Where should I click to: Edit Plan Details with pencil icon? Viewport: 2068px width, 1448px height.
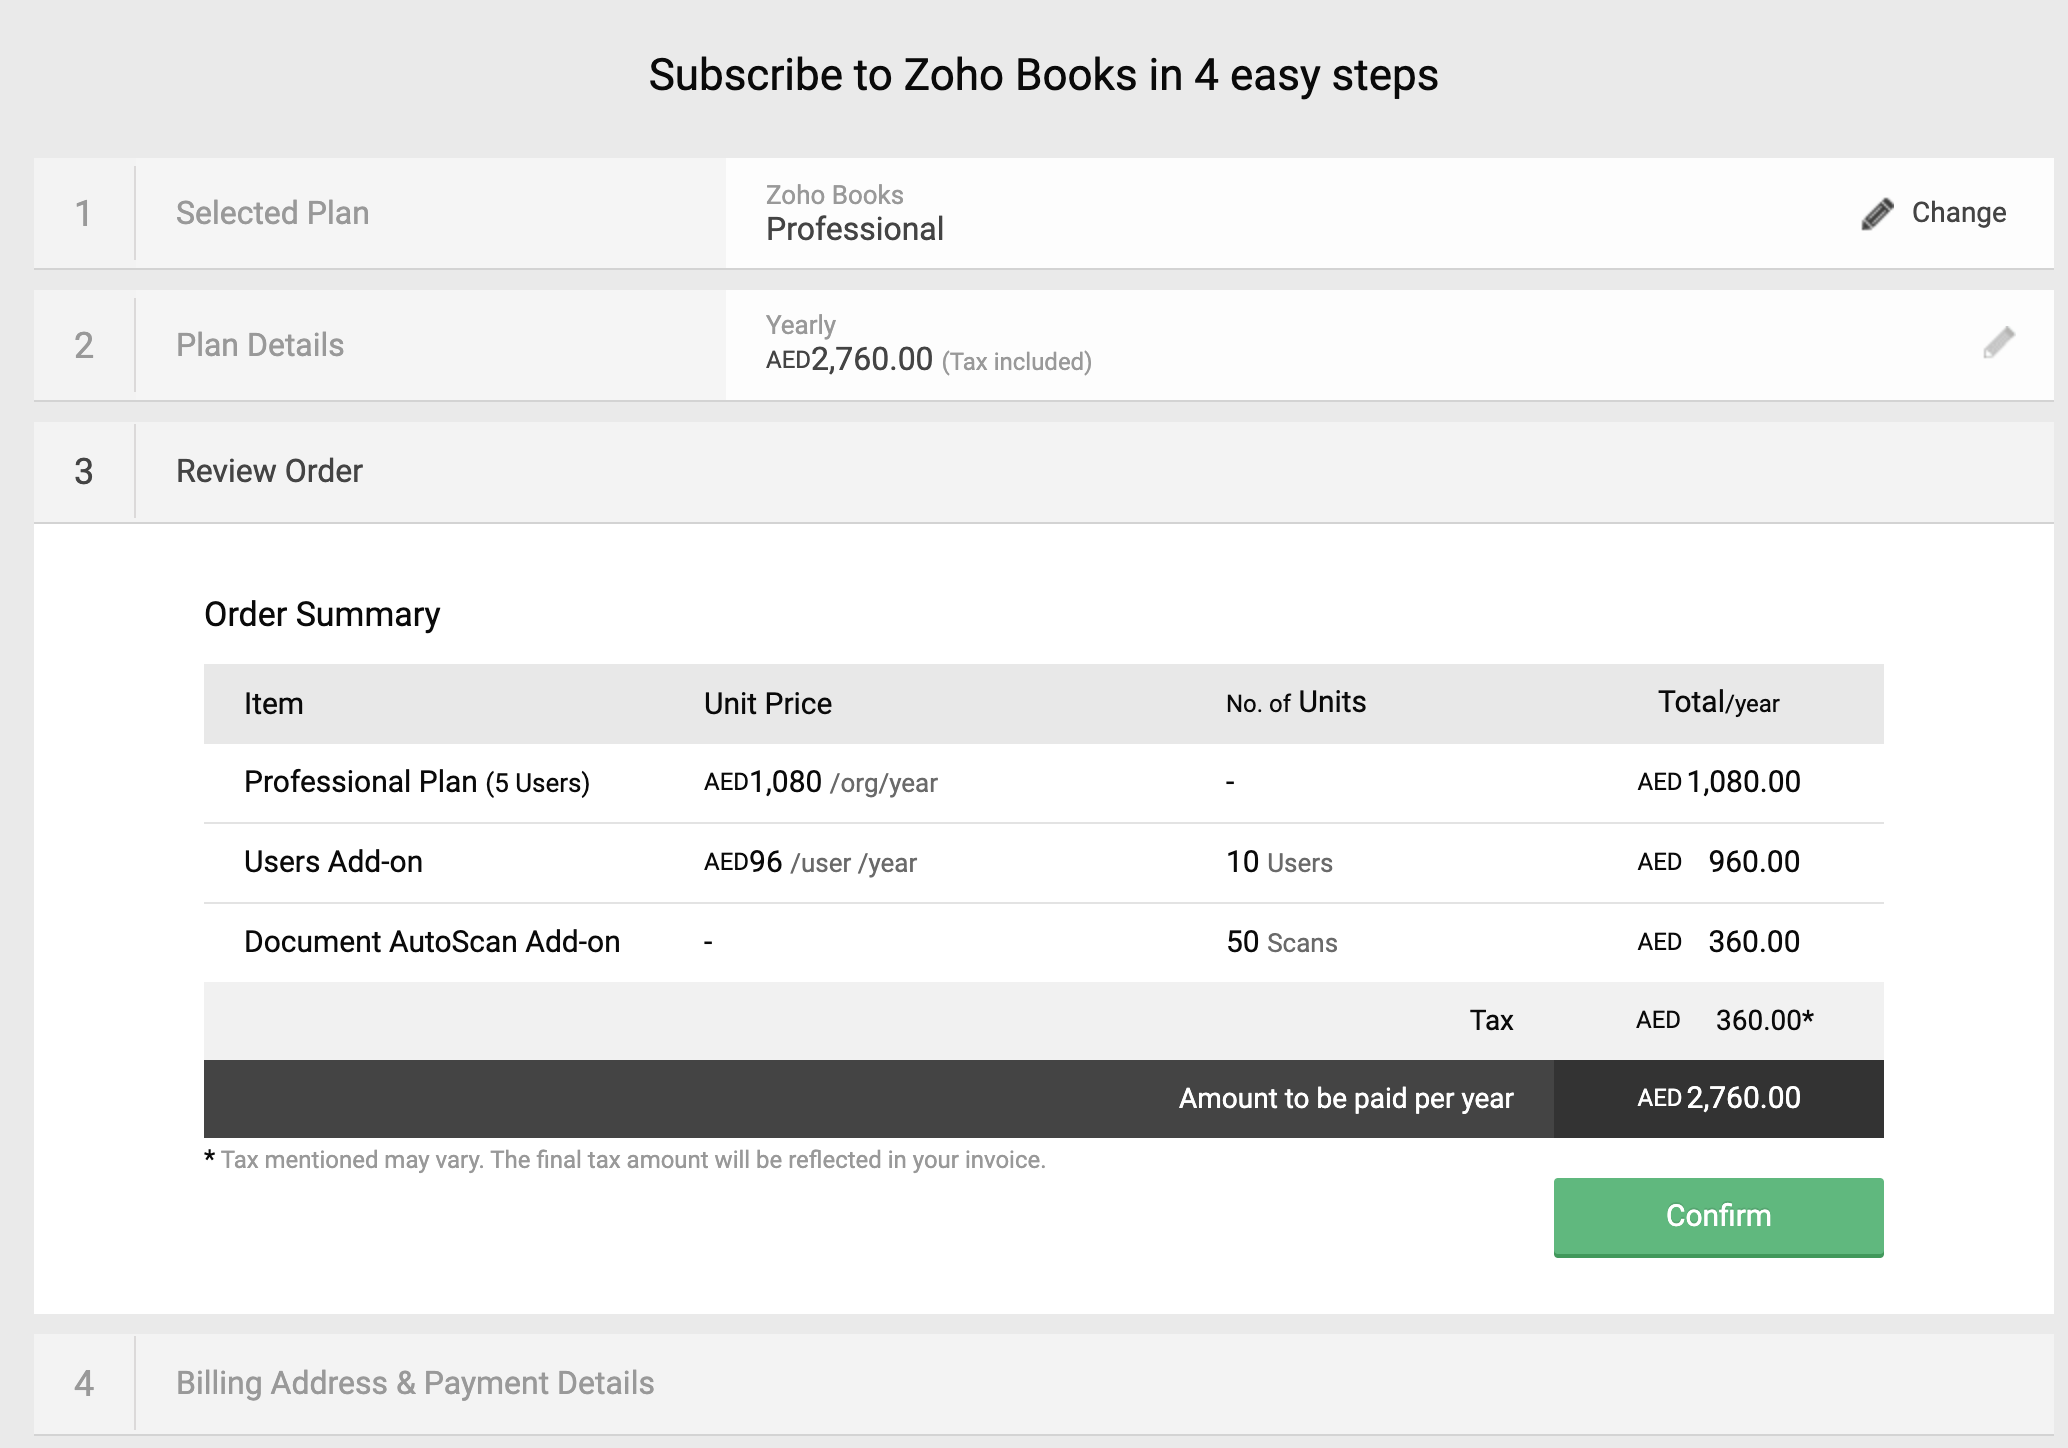(1998, 343)
